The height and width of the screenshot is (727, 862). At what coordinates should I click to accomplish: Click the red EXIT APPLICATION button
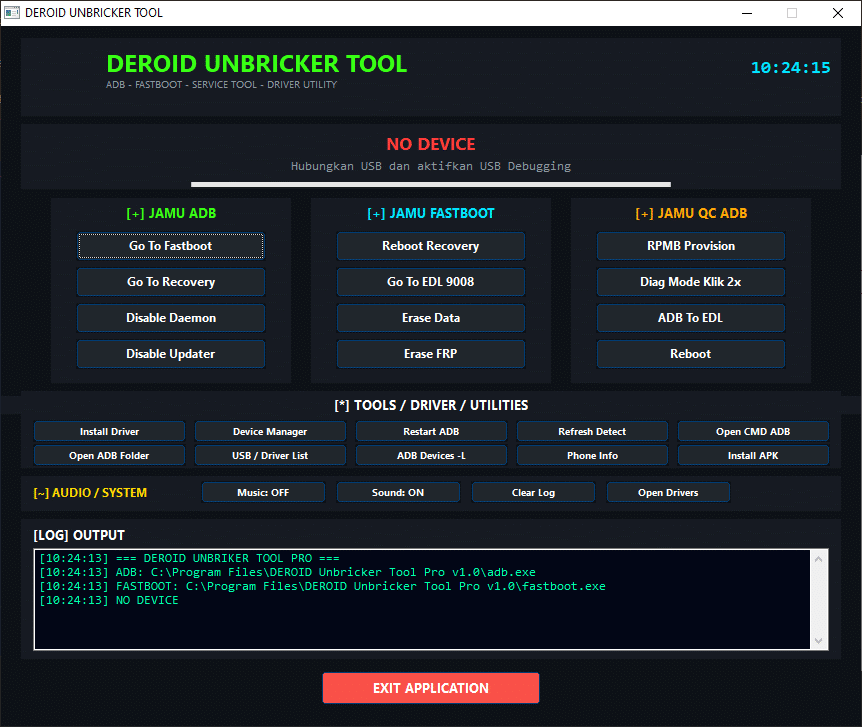(430, 688)
